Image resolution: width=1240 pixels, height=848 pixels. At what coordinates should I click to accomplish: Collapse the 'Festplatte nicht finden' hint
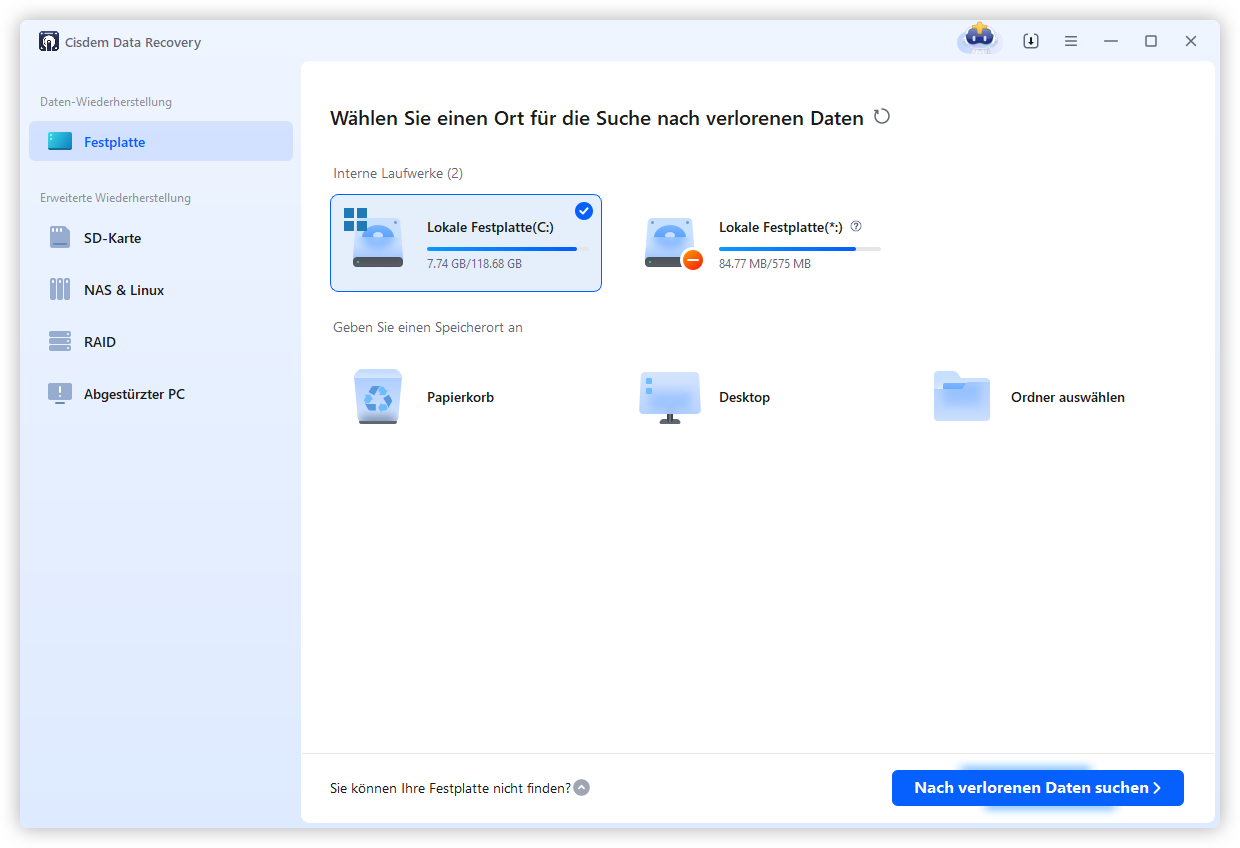[581, 788]
